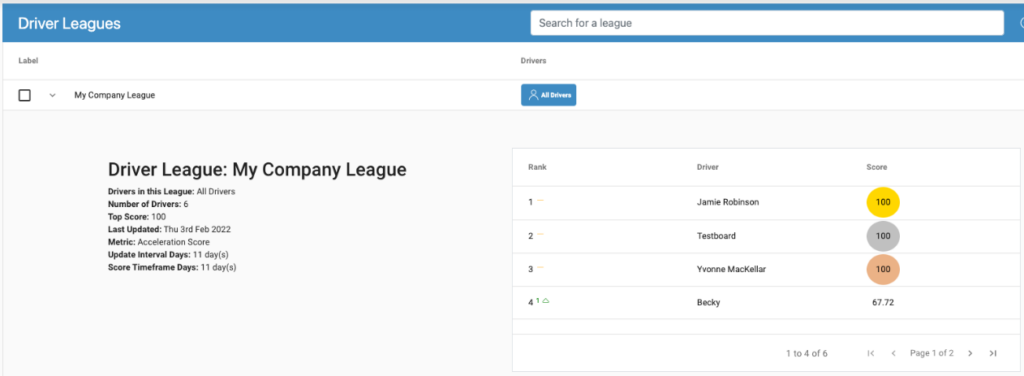Click the 1 to 4 of 6 text
The image size is (1024, 376).
807,353
